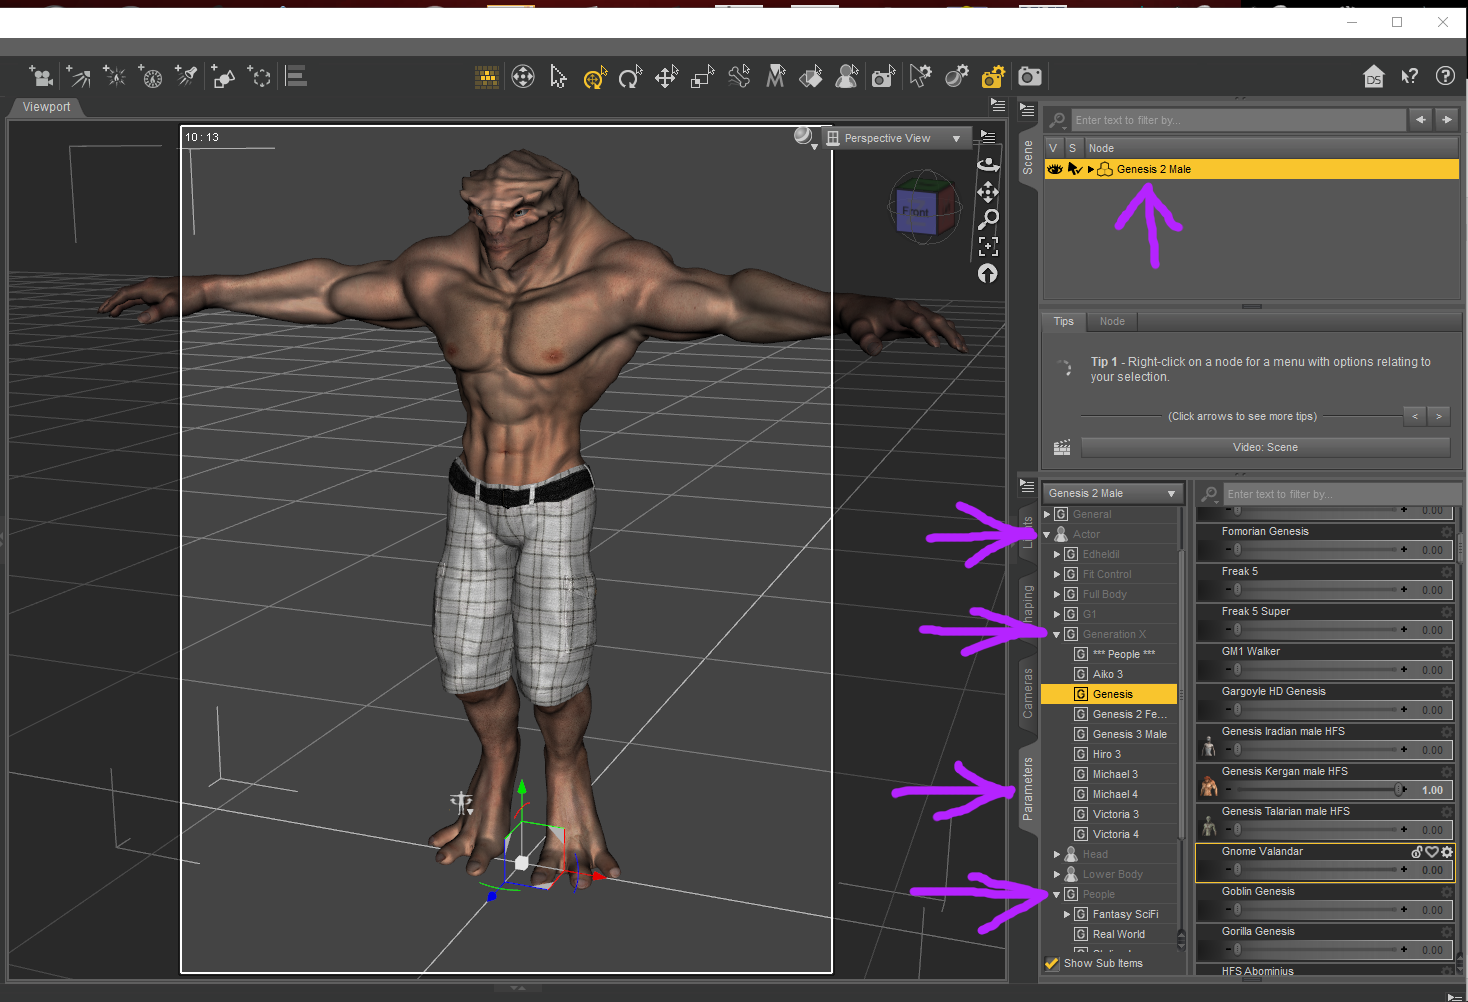Select the Node Selection arrow tool
Image resolution: width=1468 pixels, height=1002 pixels.
click(559, 77)
